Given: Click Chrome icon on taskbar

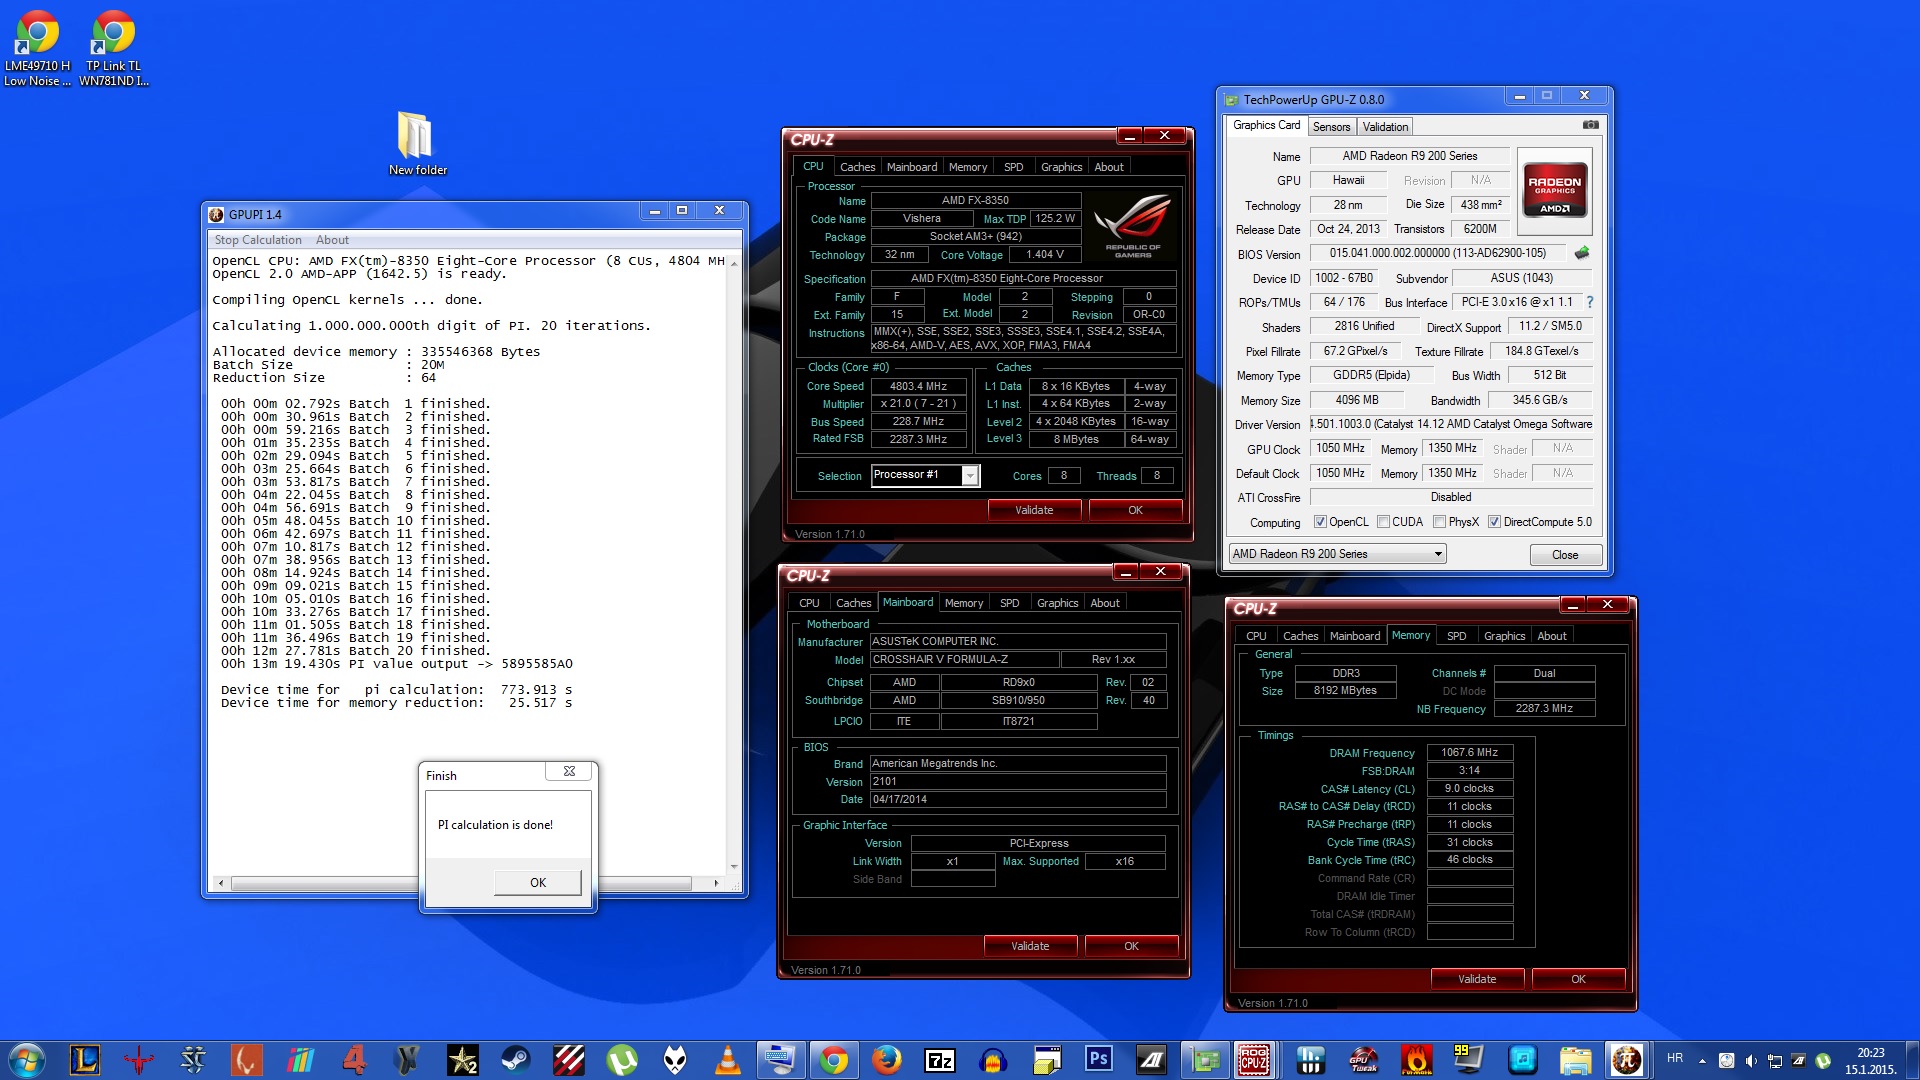Looking at the screenshot, I should click(x=833, y=1059).
